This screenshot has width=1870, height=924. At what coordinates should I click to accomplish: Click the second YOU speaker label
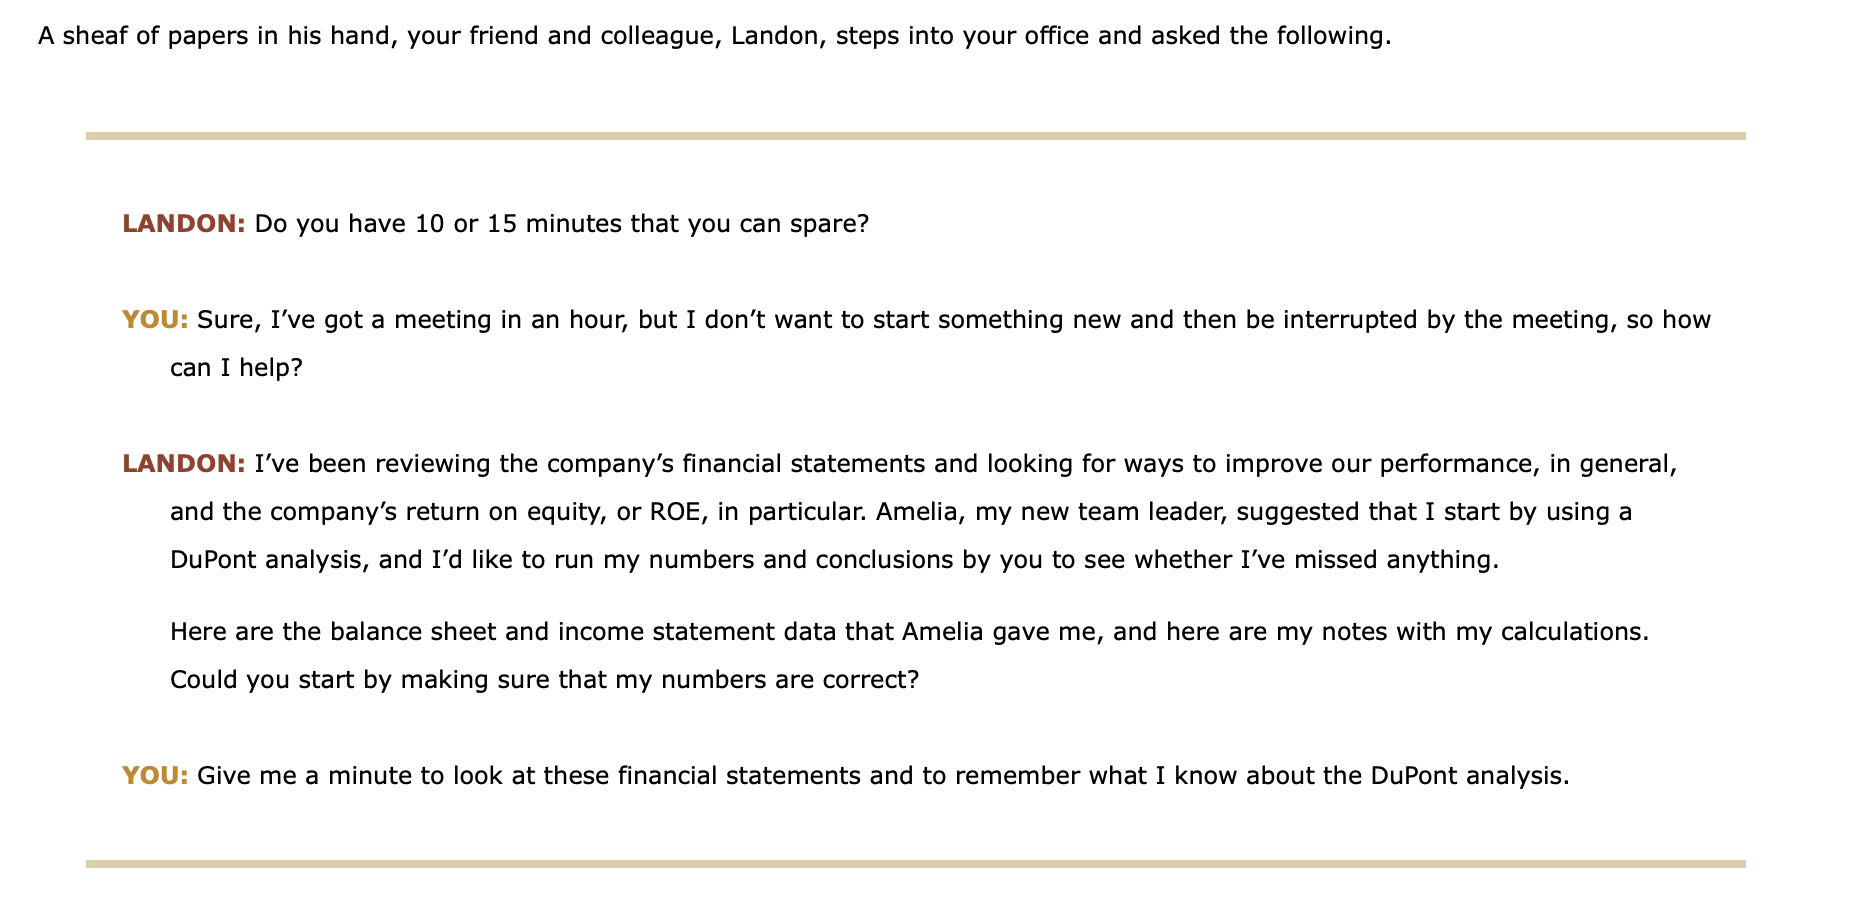155,776
